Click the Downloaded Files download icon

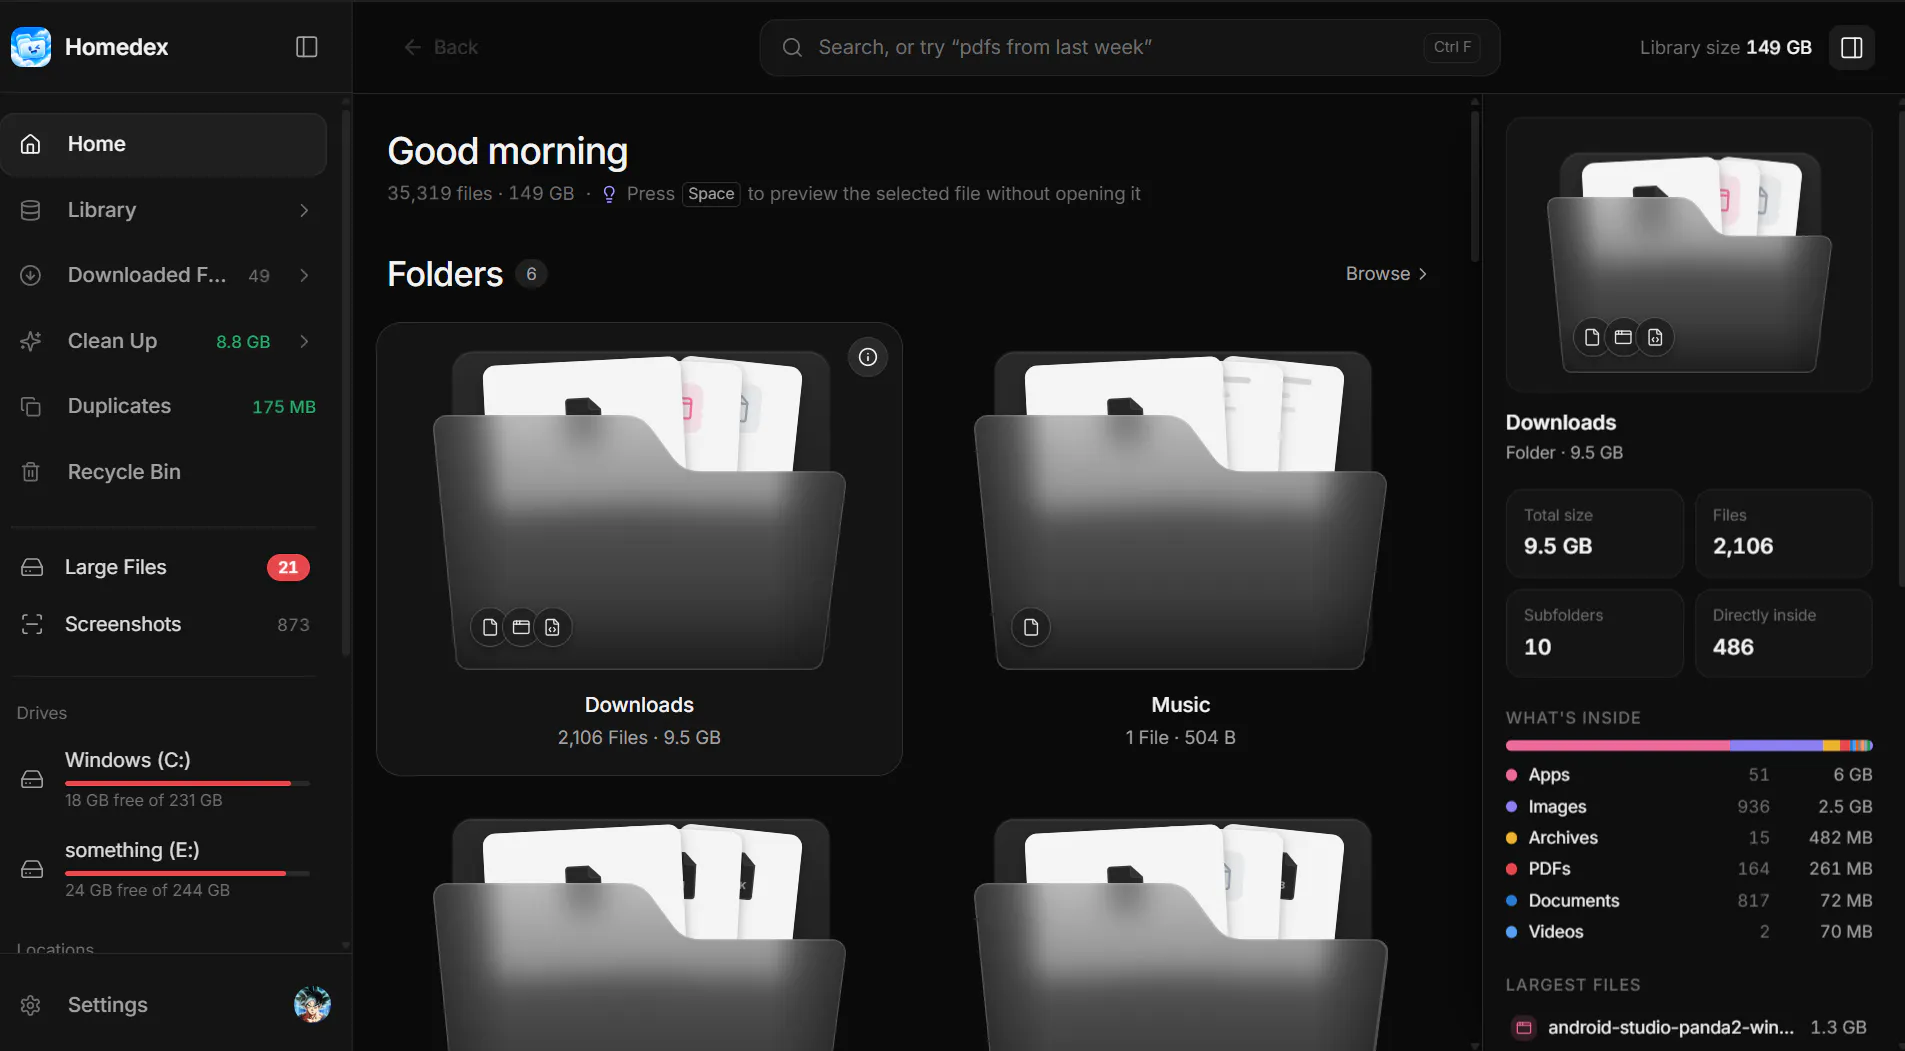(31, 275)
